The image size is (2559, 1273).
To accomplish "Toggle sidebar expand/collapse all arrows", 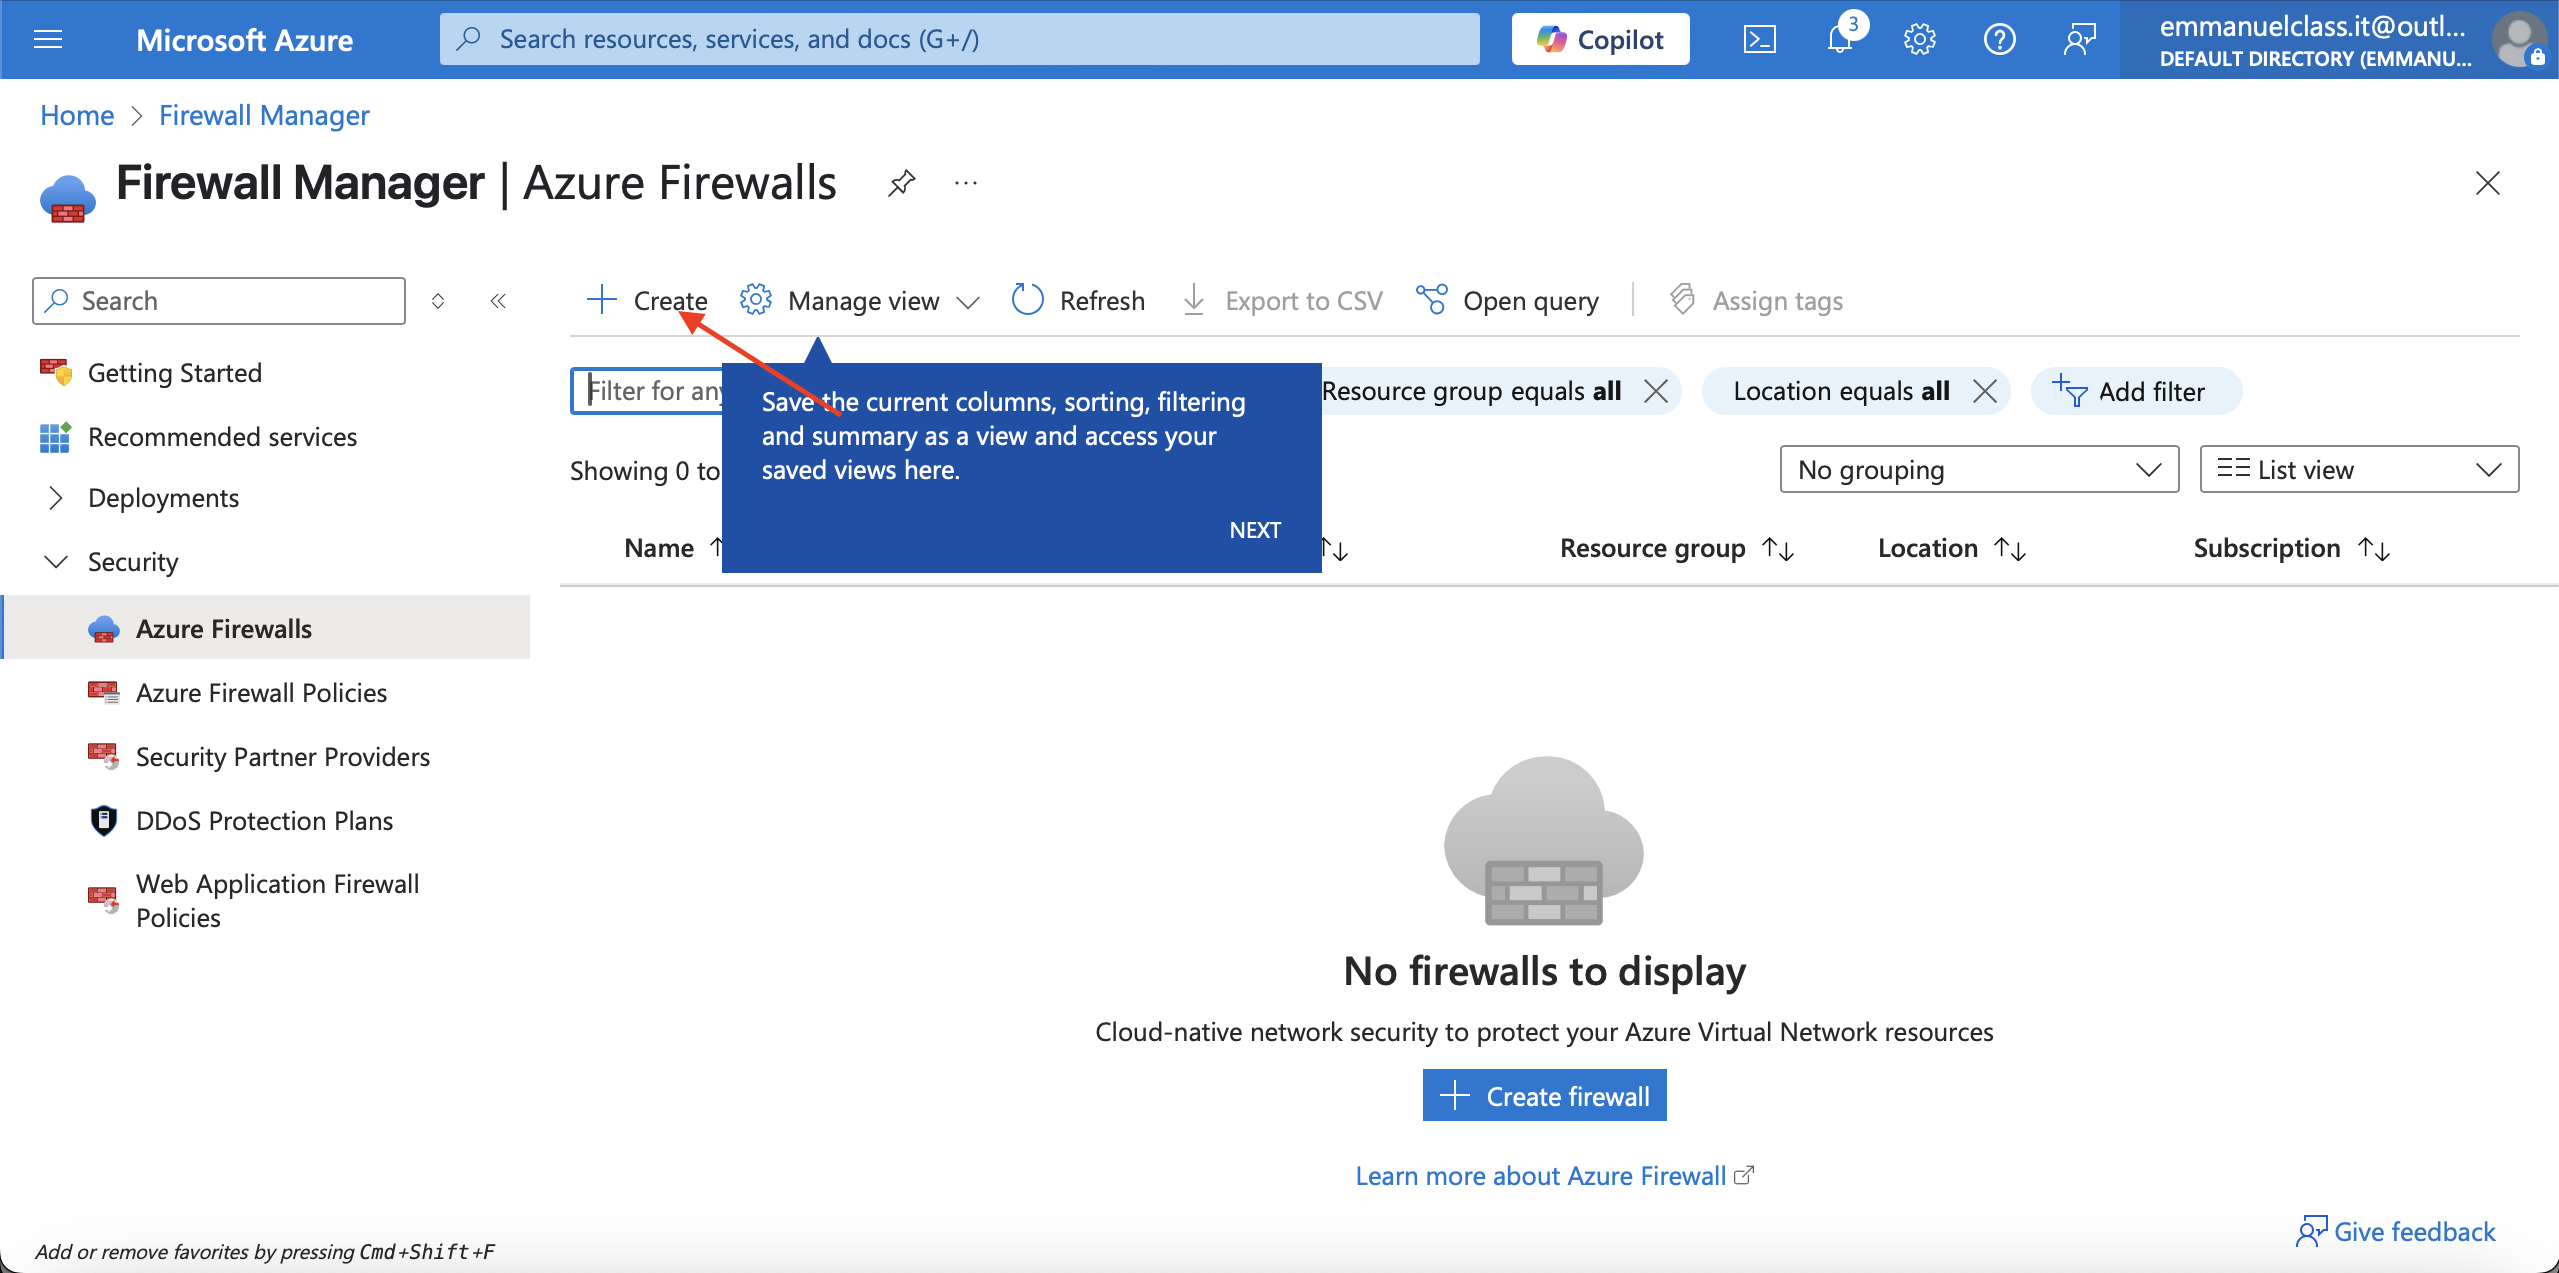I will pyautogui.click(x=437, y=300).
